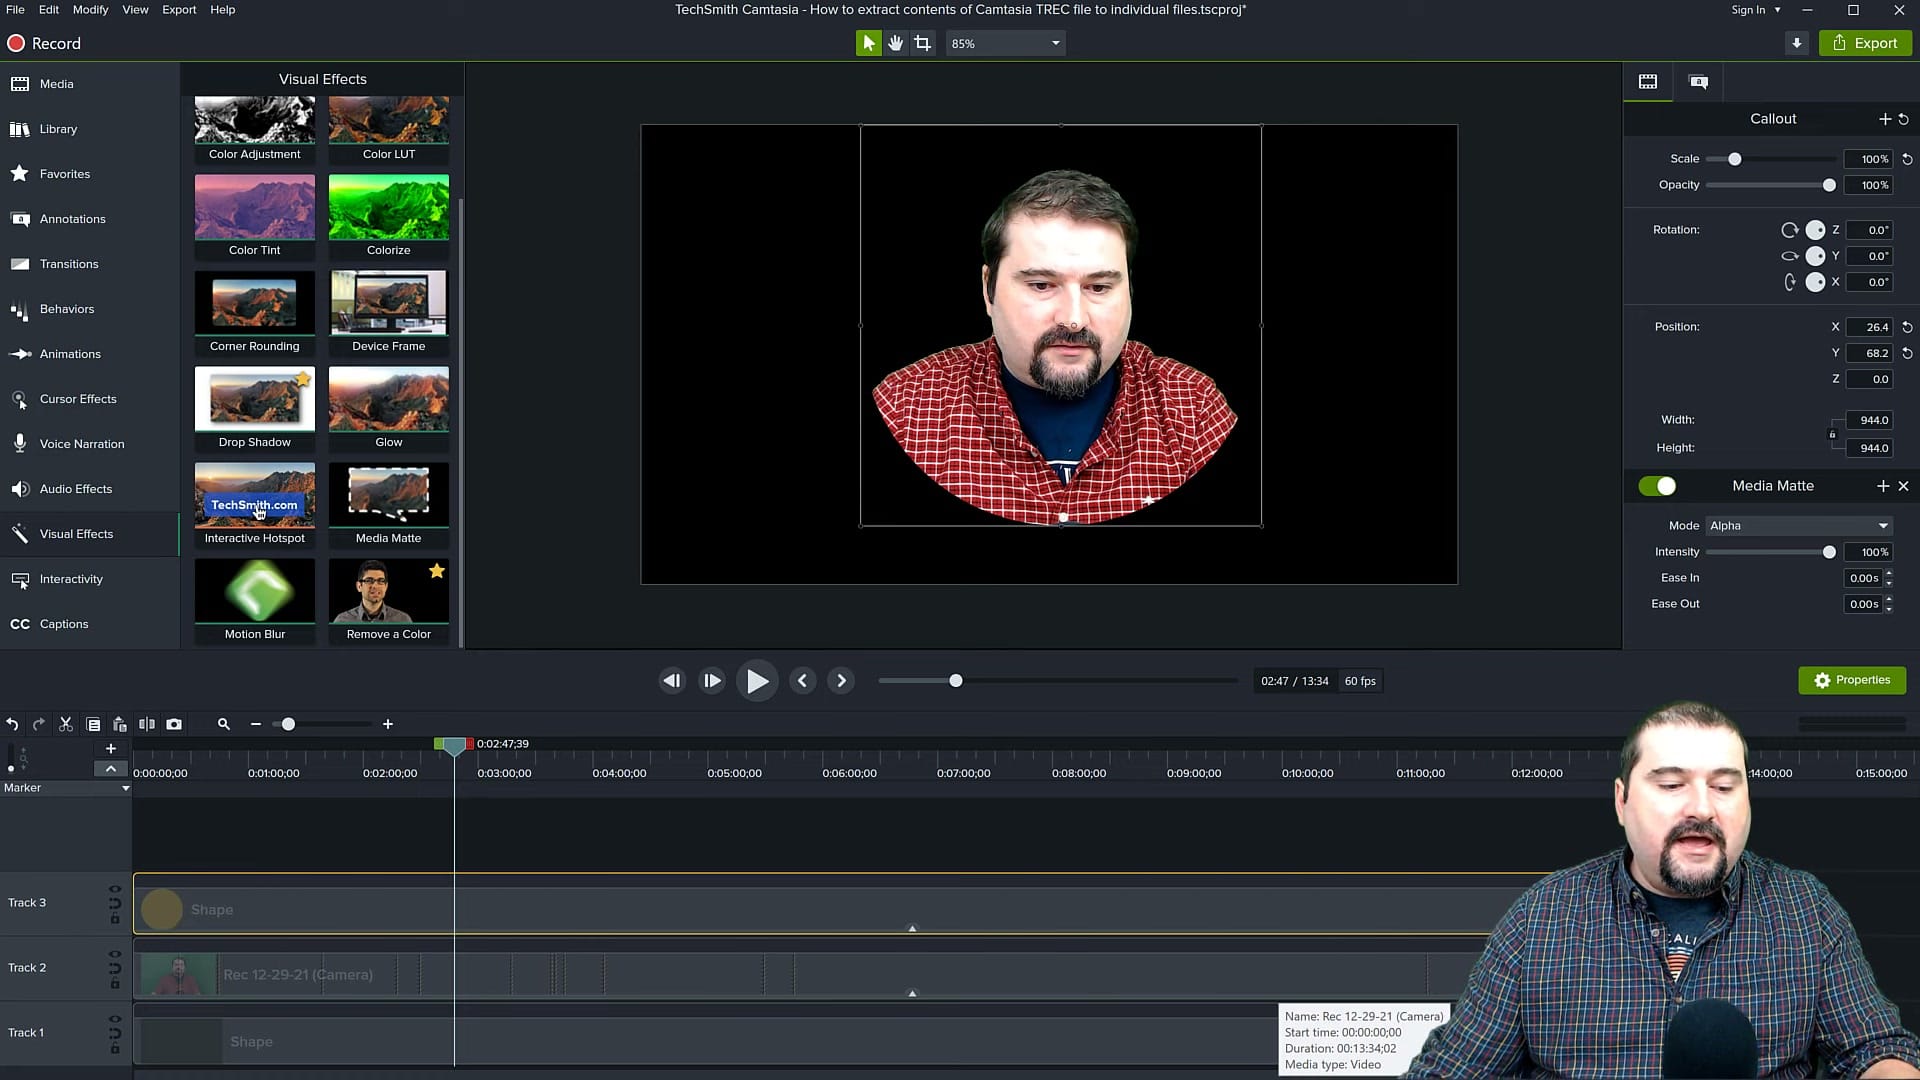Open the Properties panel
Screen dimensions: 1920x1080
coord(1851,680)
